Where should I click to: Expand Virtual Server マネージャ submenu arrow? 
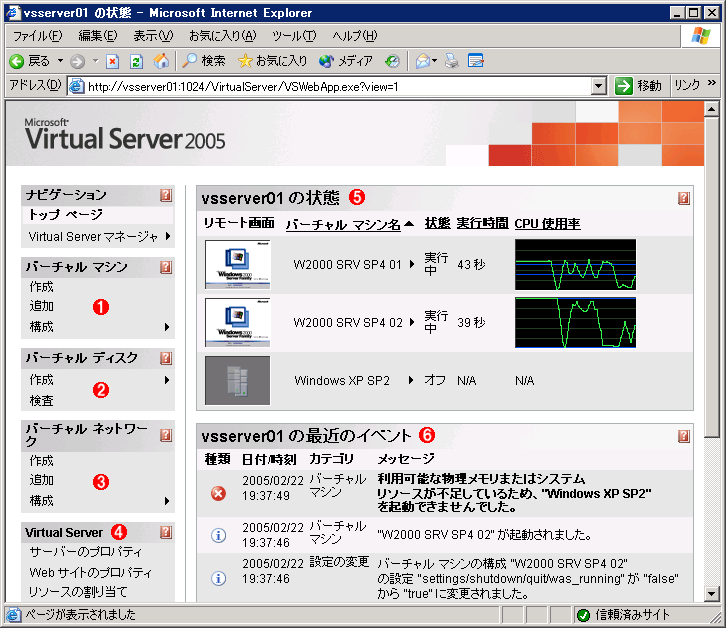tap(168, 236)
